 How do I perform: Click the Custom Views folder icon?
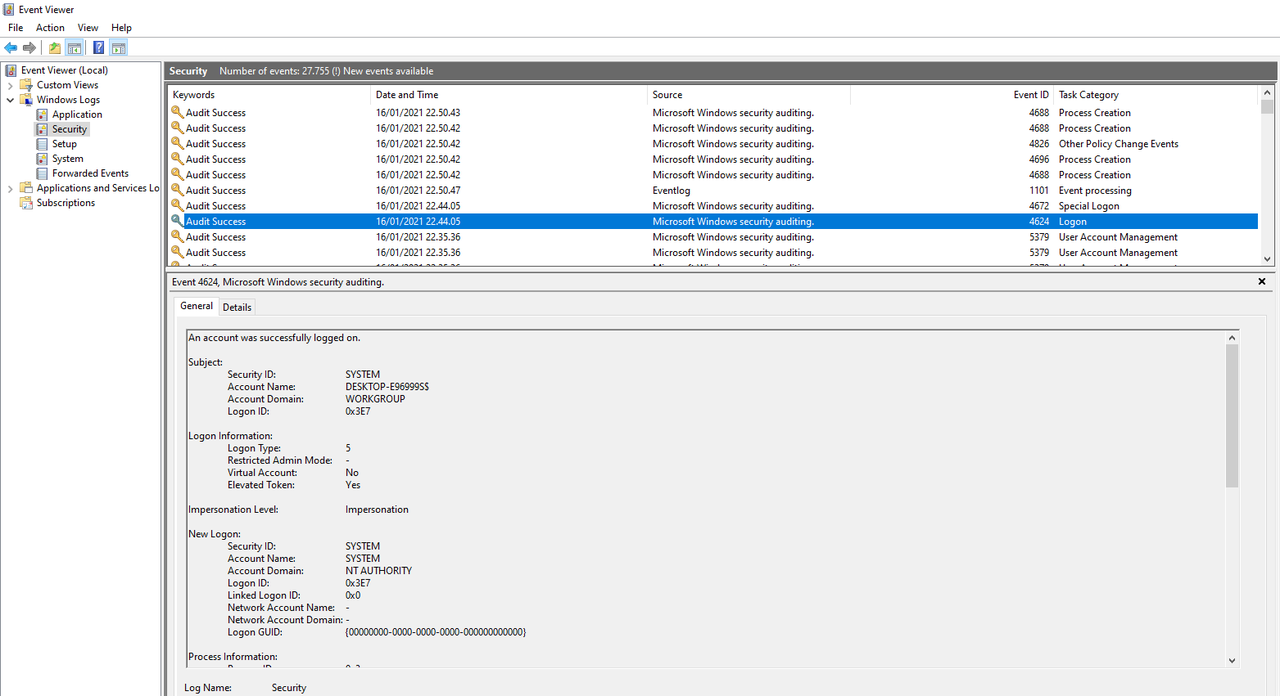(27, 85)
